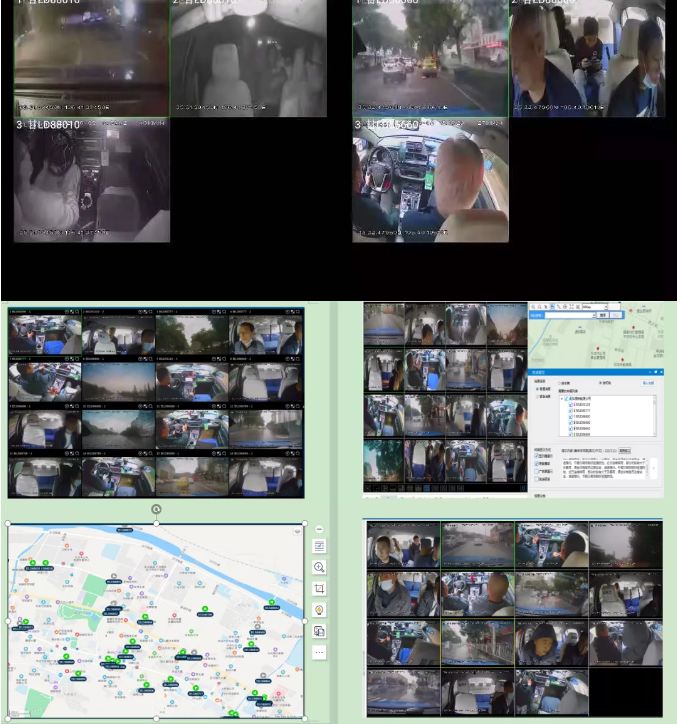Toggle the top checkbox at dialog bottom-left
The width and height of the screenshot is (677, 724).
click(537, 456)
